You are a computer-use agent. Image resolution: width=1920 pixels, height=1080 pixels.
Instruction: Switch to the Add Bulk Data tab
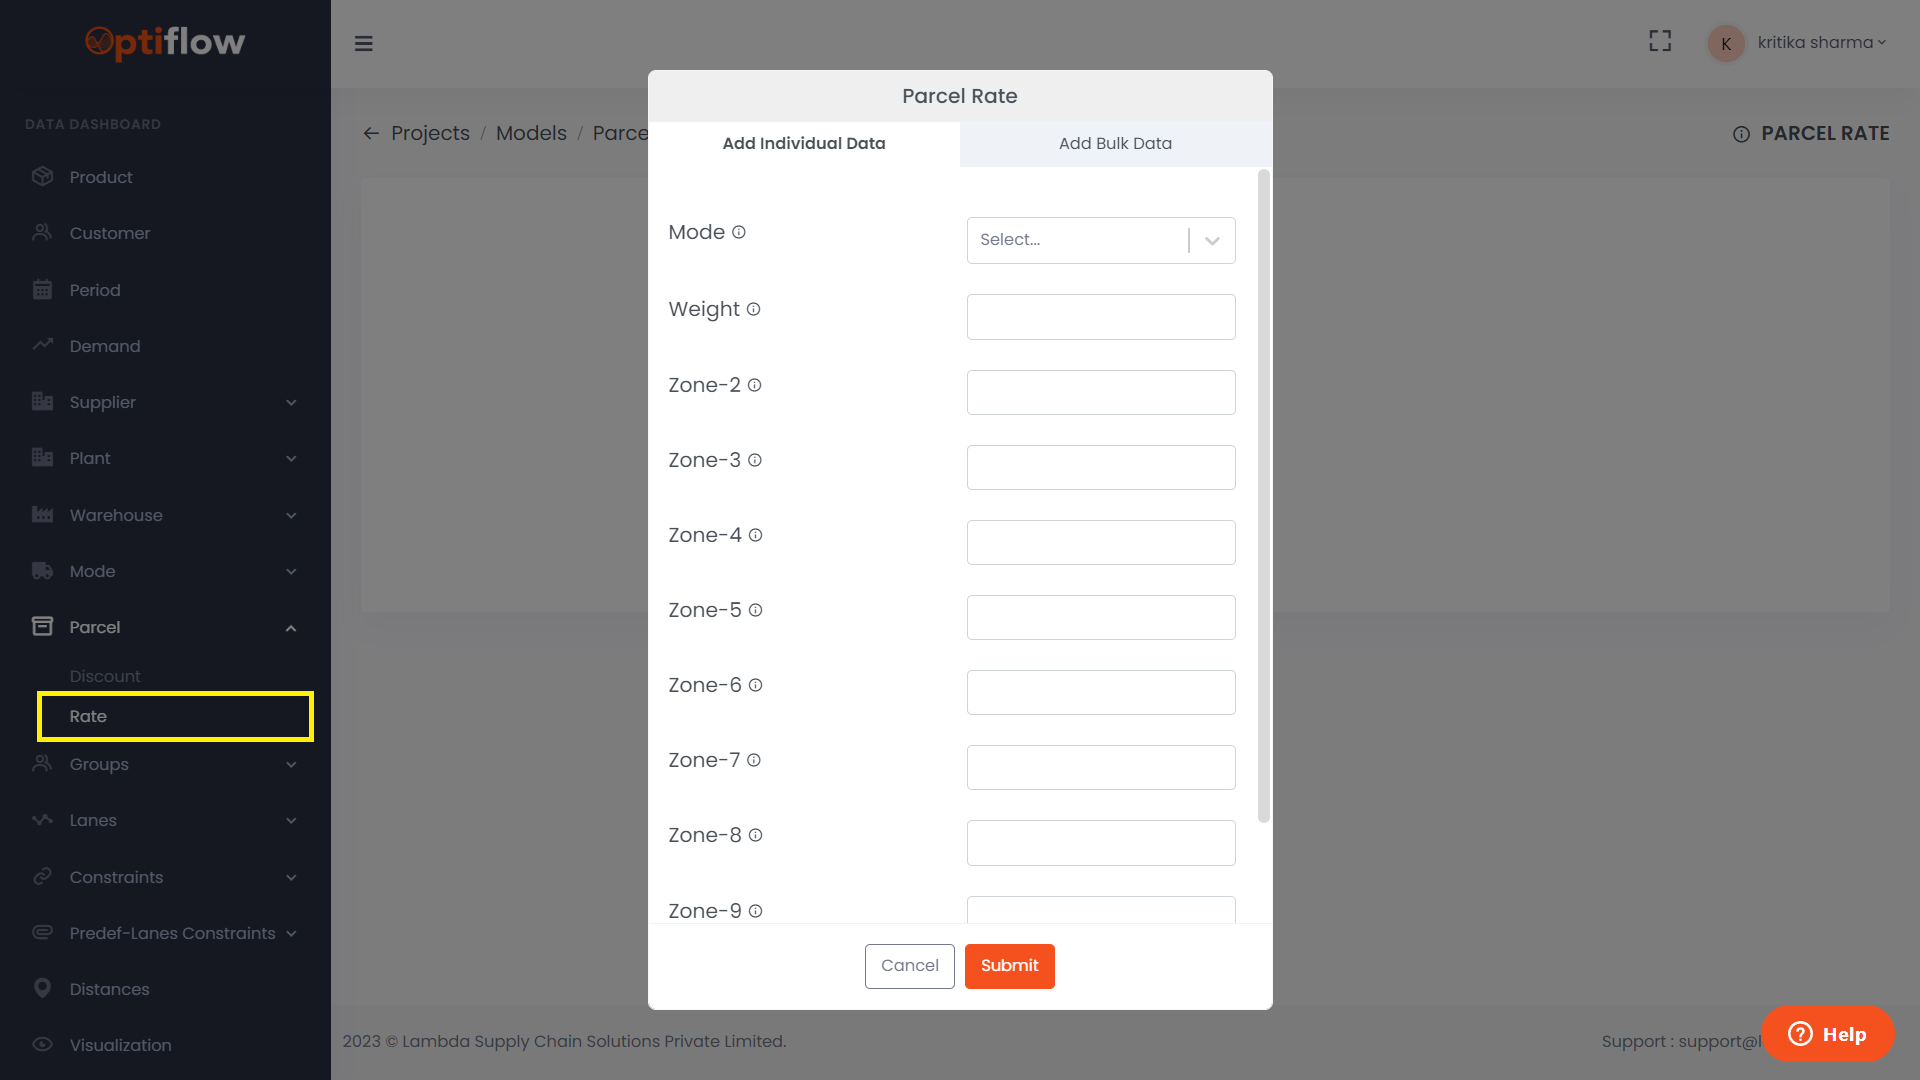pyautogui.click(x=1115, y=143)
